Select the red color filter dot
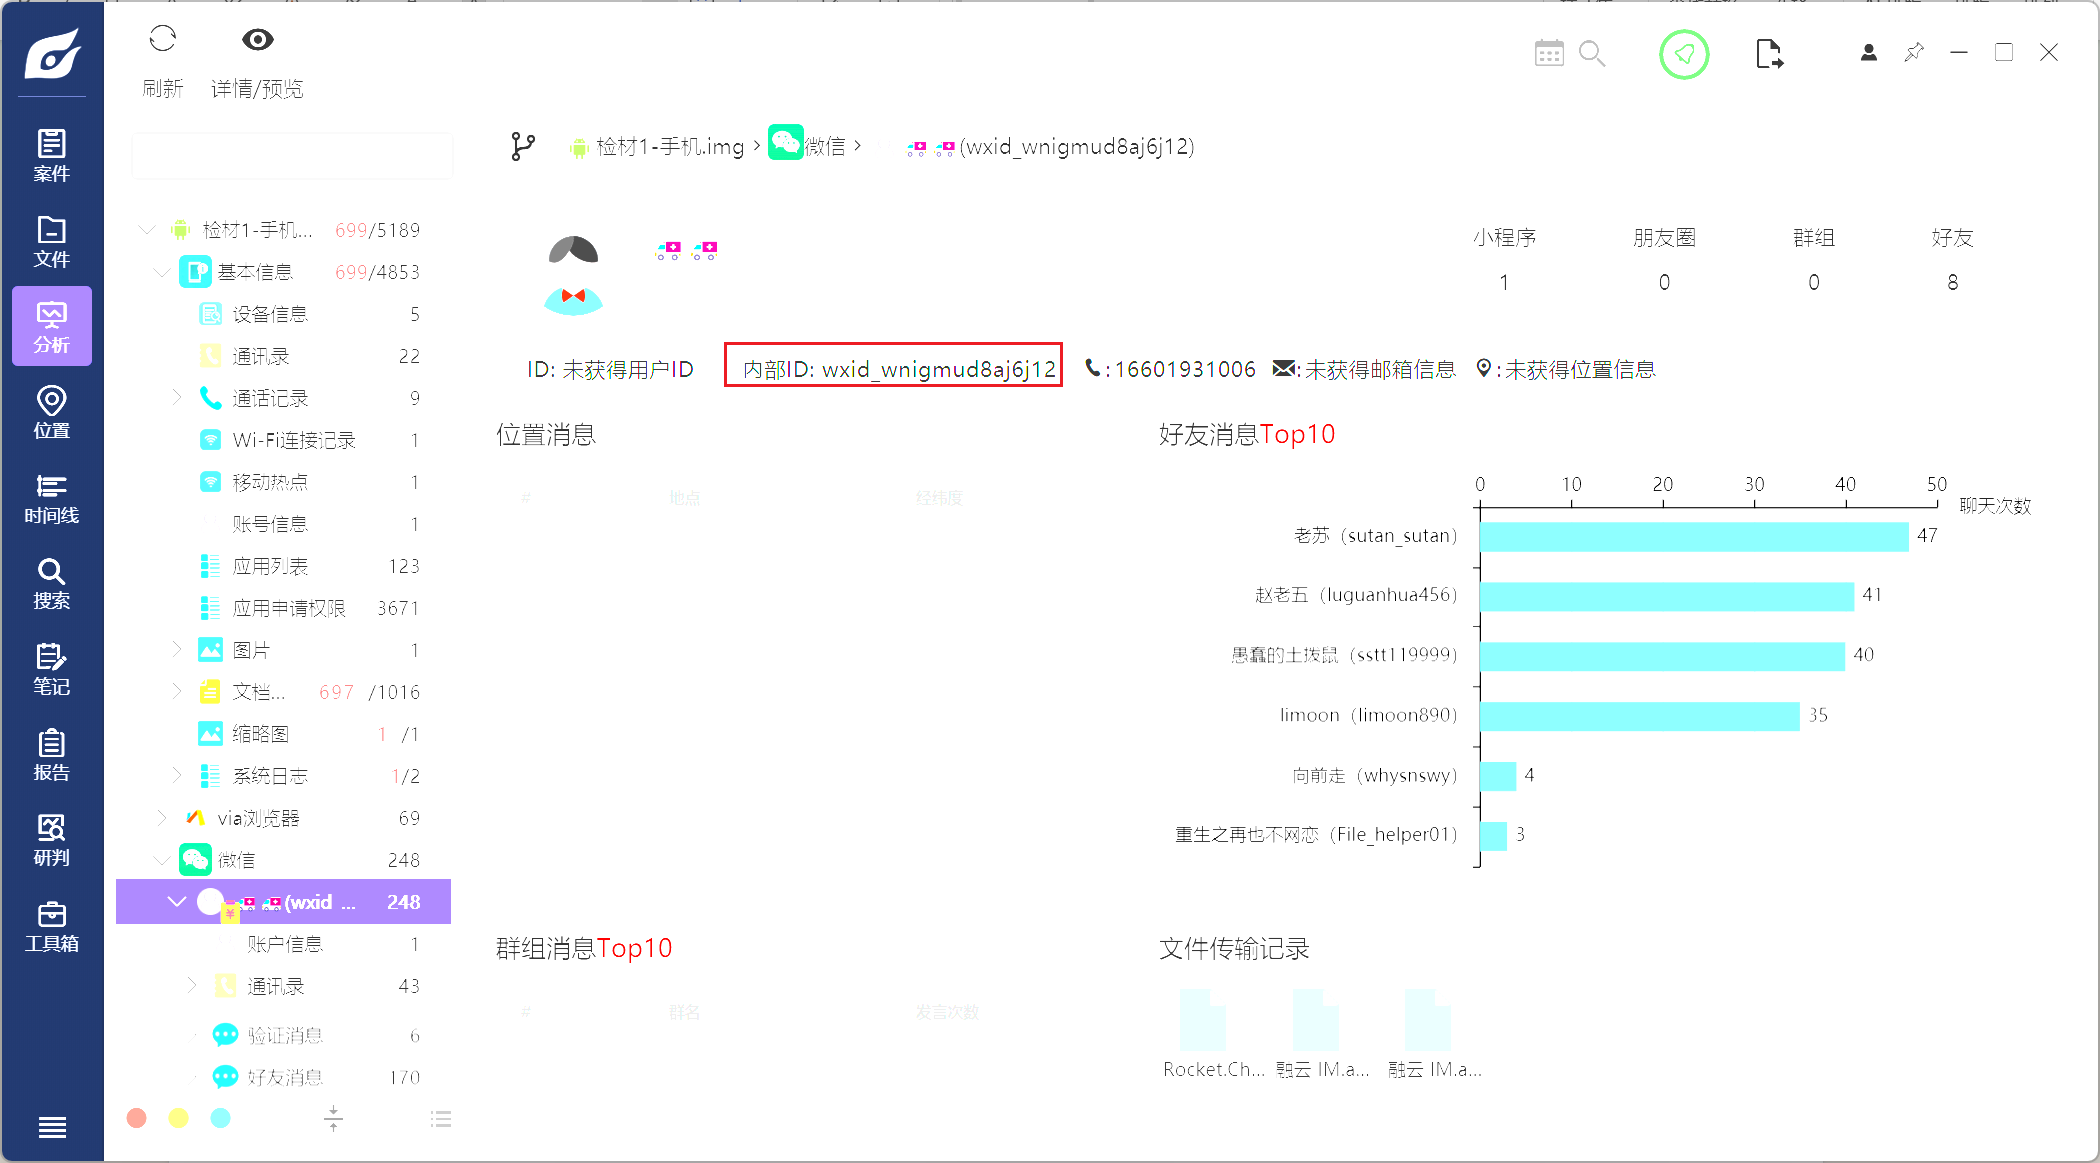This screenshot has height=1163, width=2100. click(x=137, y=1118)
